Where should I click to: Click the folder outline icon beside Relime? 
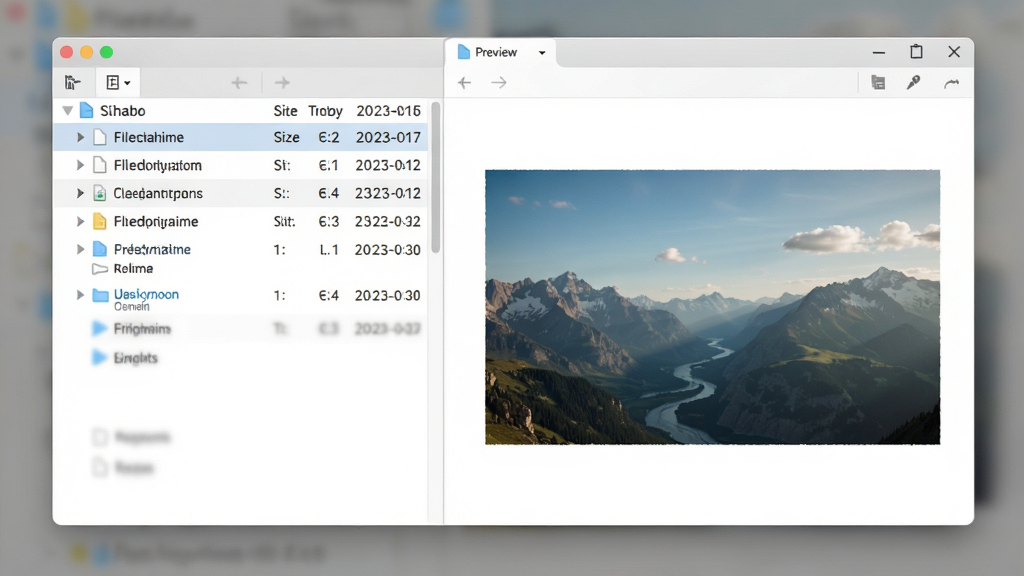(100, 268)
